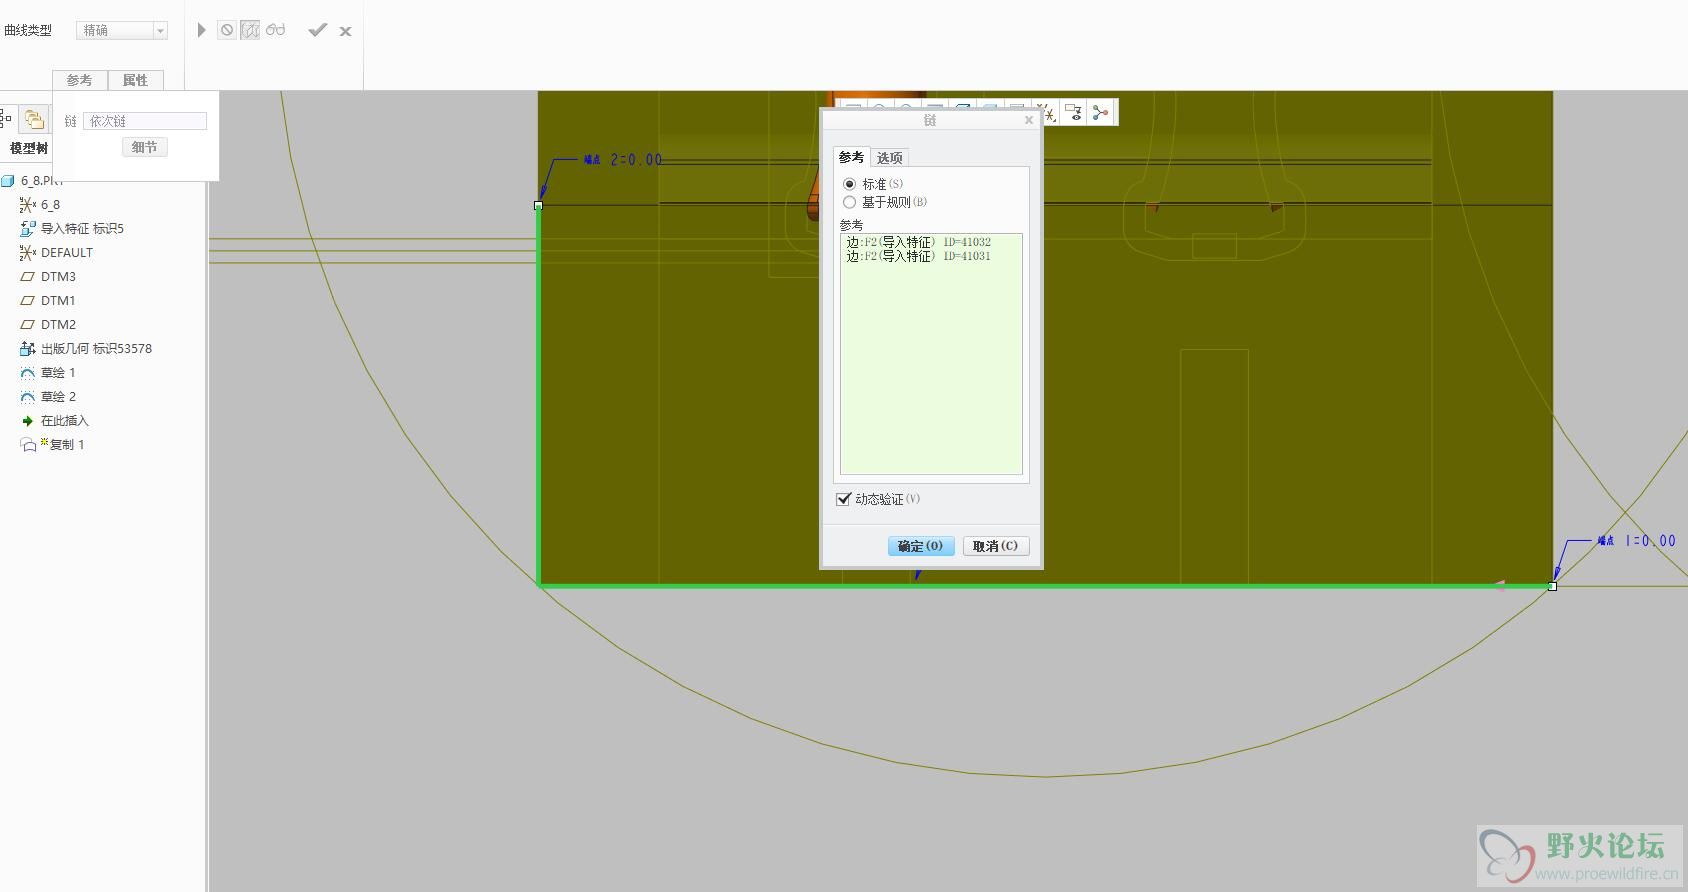
Task: Click the chain endpoint handle labeled 端点 2
Action: [538, 205]
